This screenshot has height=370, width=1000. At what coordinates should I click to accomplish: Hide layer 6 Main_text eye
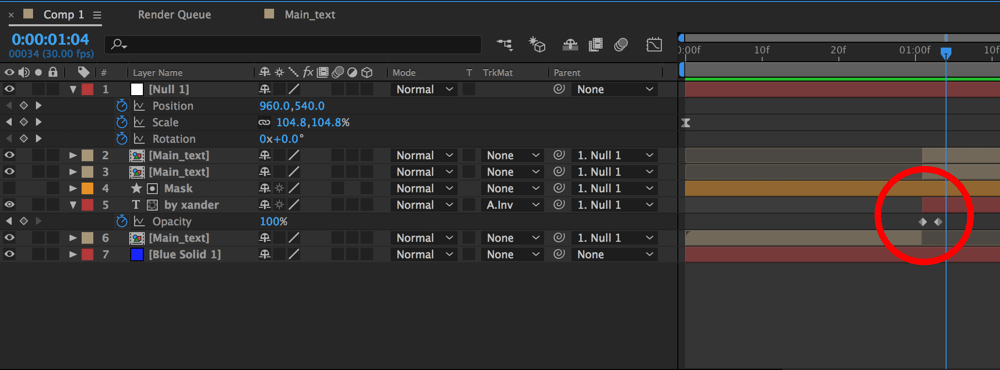click(9, 238)
